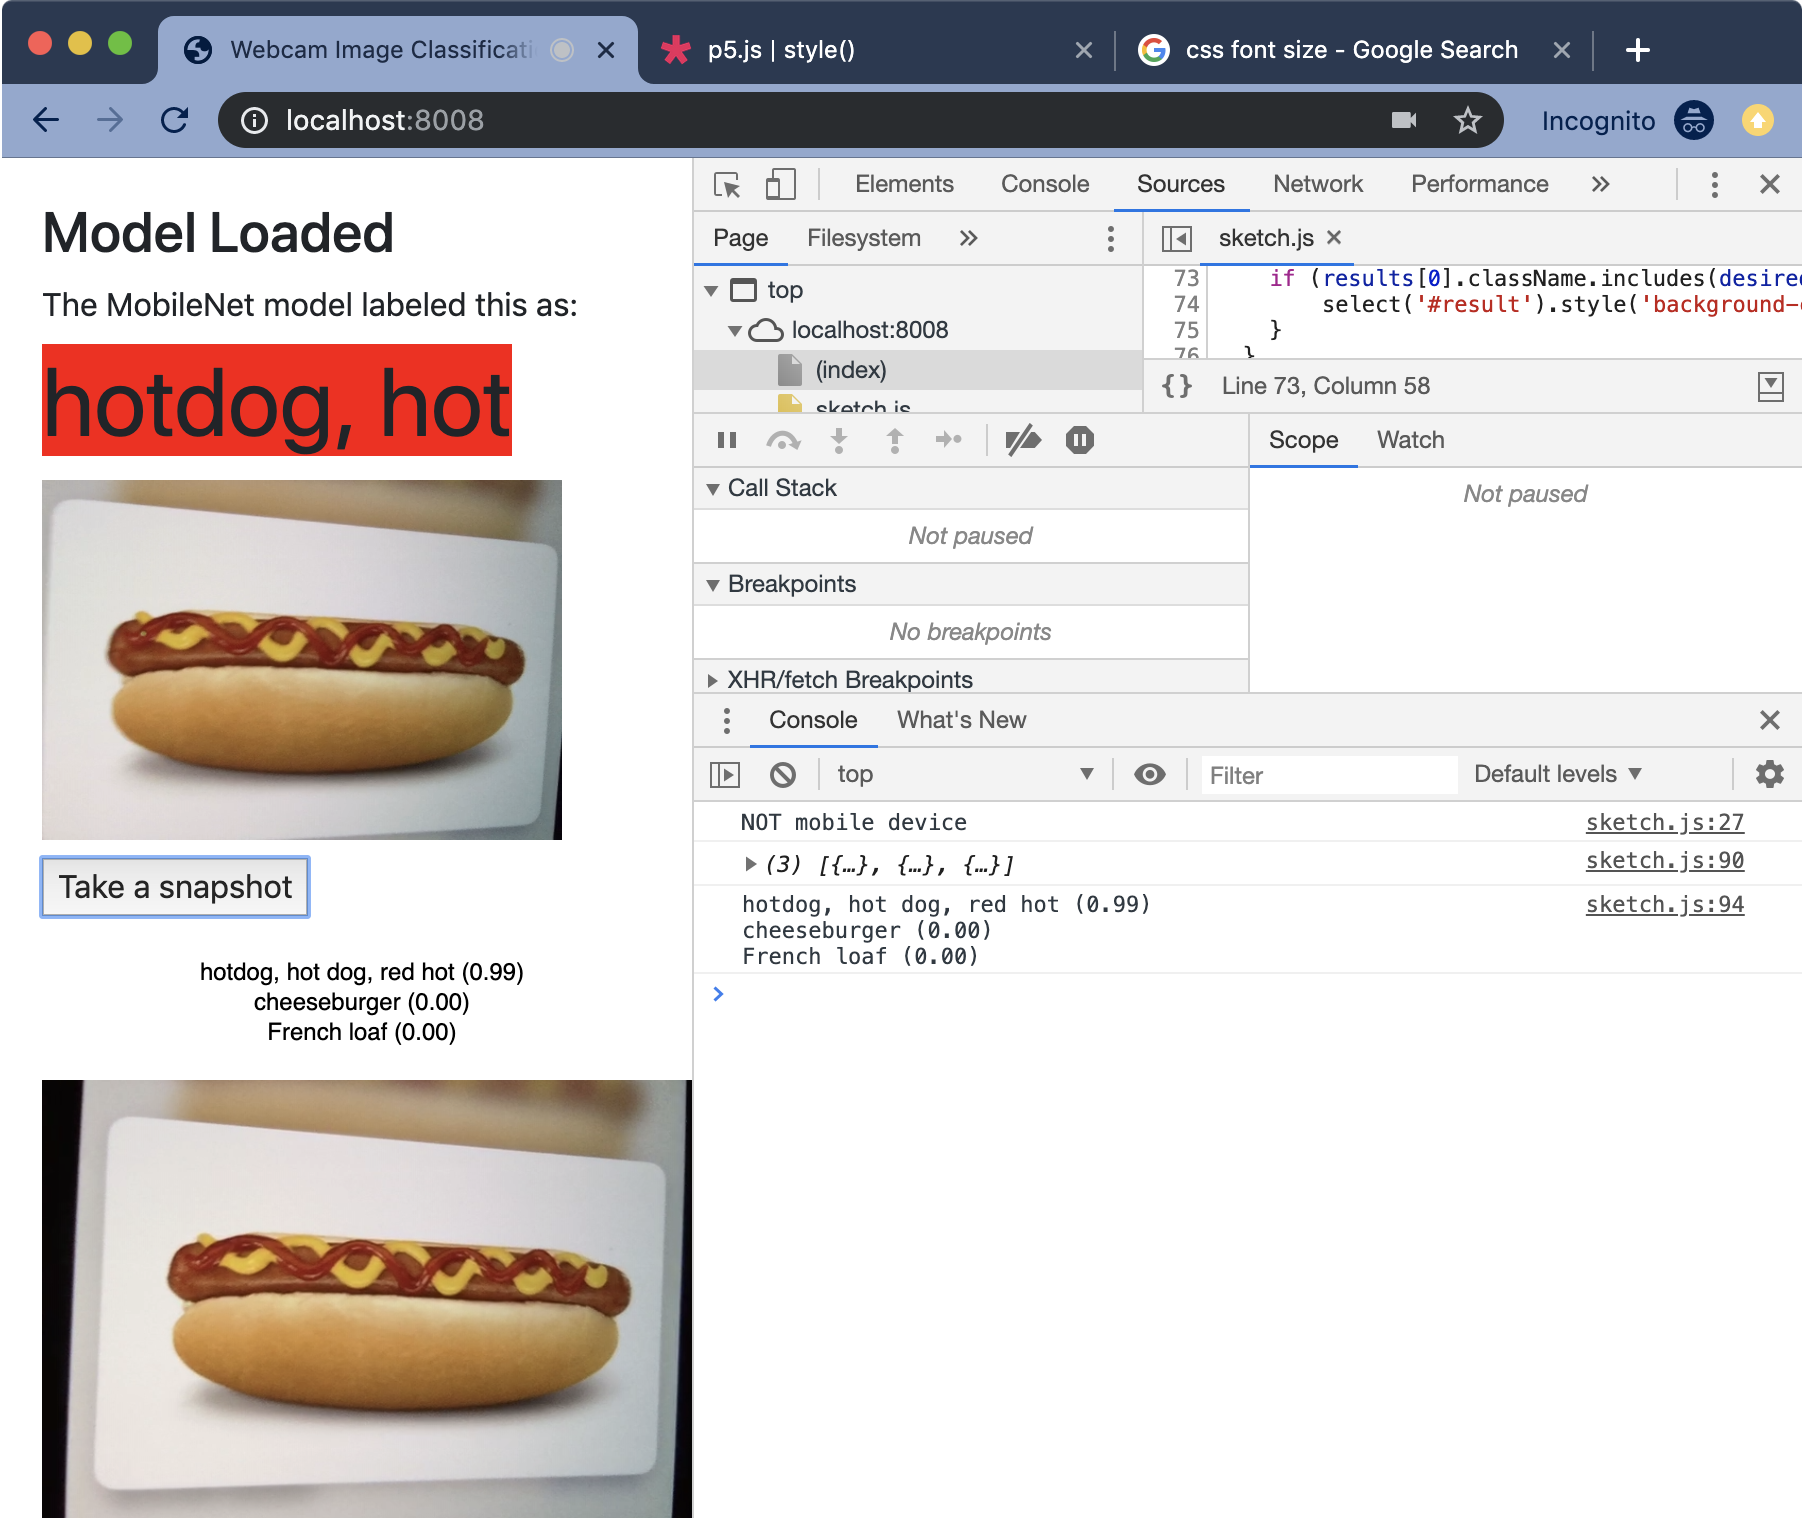
Task: Switch to the Network panel
Action: point(1318,184)
